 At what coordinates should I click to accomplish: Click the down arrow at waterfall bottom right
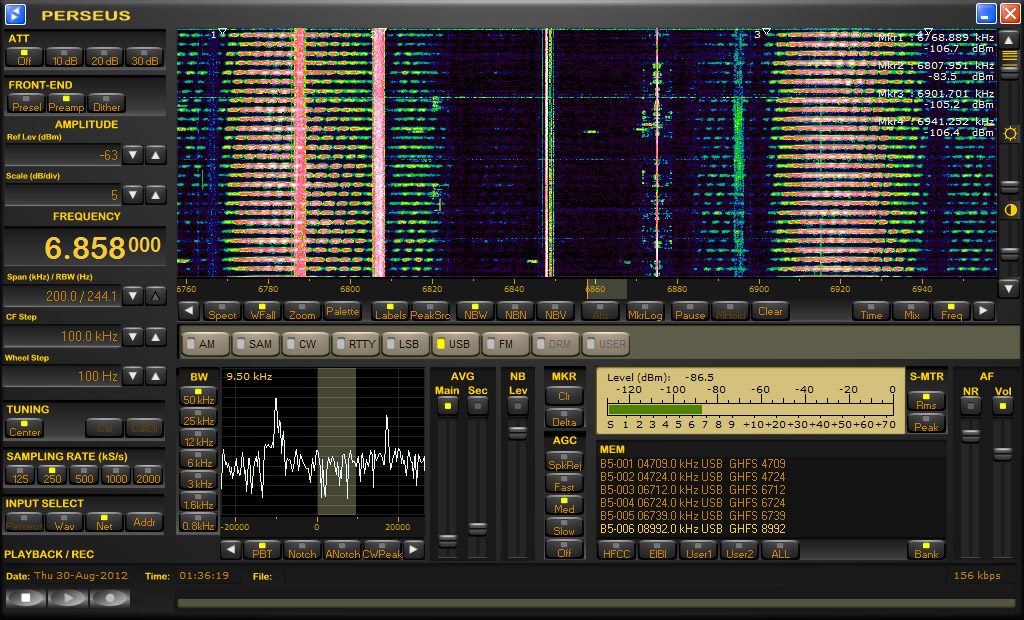point(1009,287)
